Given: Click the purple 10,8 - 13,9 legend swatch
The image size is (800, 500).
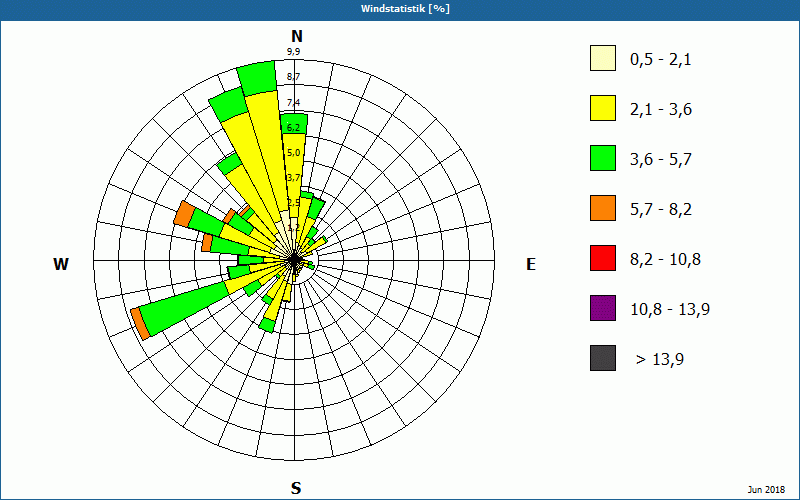Looking at the screenshot, I should pos(603,308).
